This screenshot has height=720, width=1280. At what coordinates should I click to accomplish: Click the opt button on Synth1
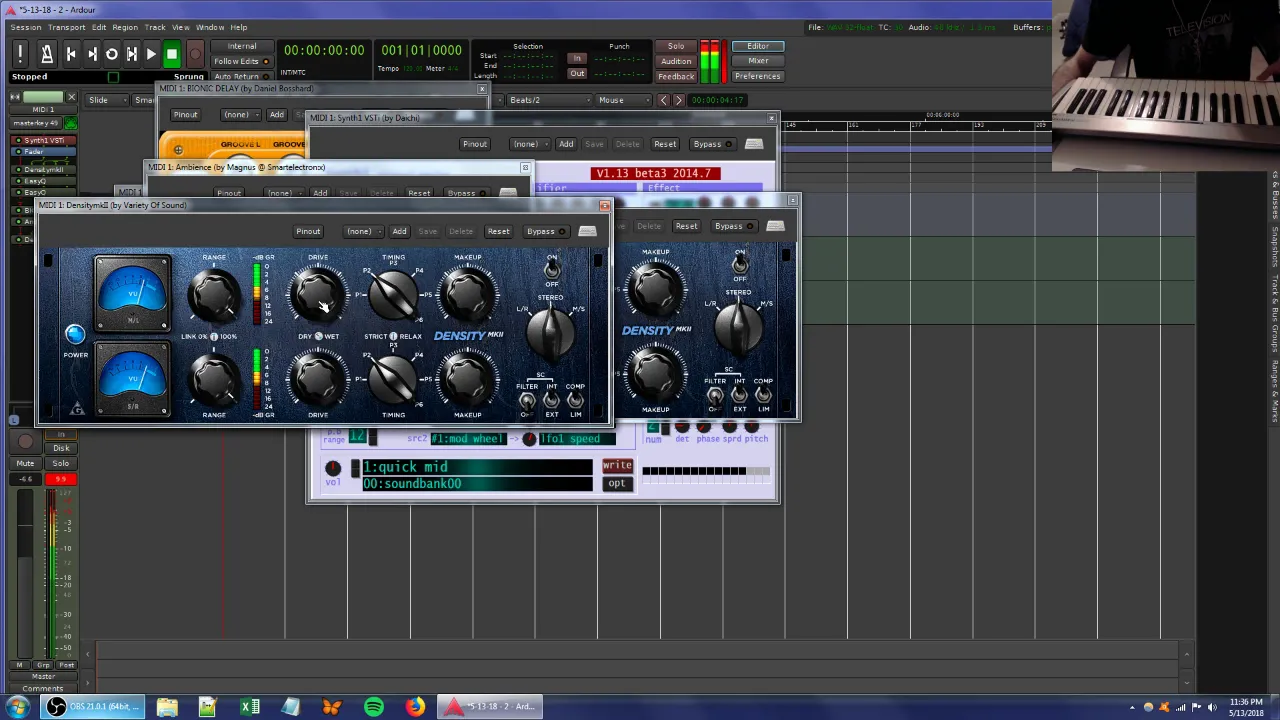pos(617,484)
